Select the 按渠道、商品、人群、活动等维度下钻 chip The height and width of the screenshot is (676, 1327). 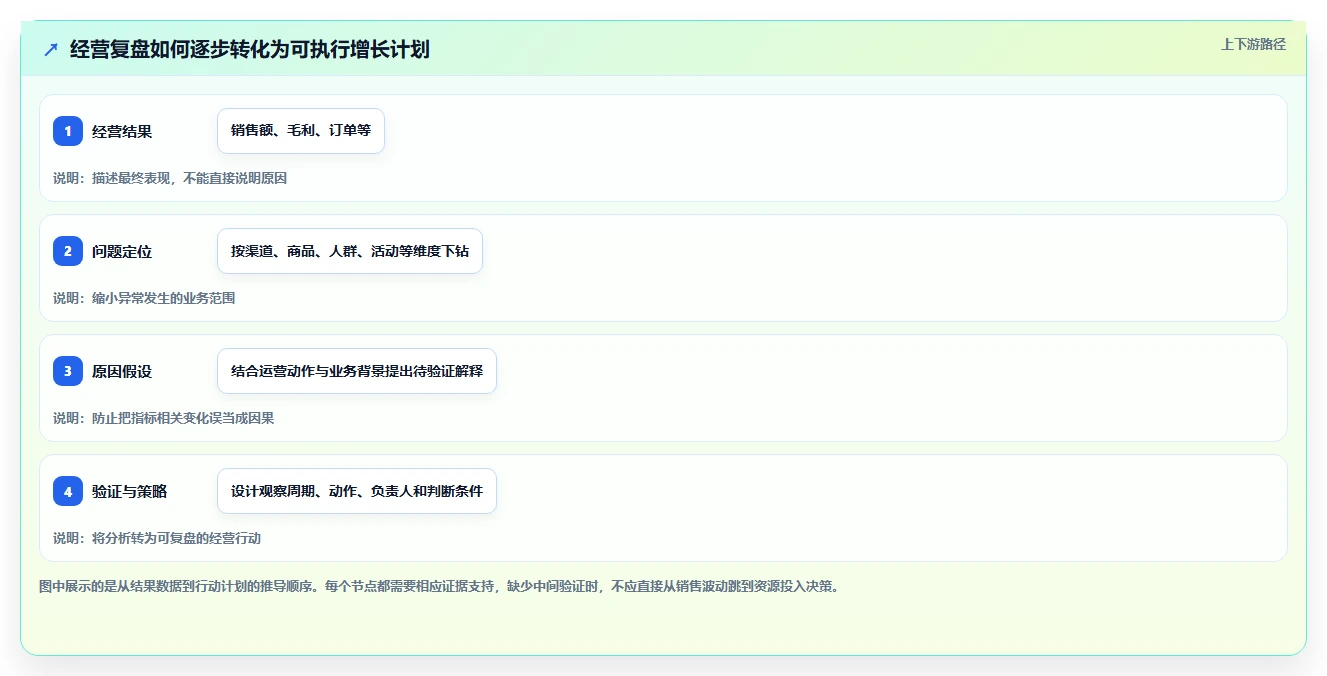[x=350, y=251]
